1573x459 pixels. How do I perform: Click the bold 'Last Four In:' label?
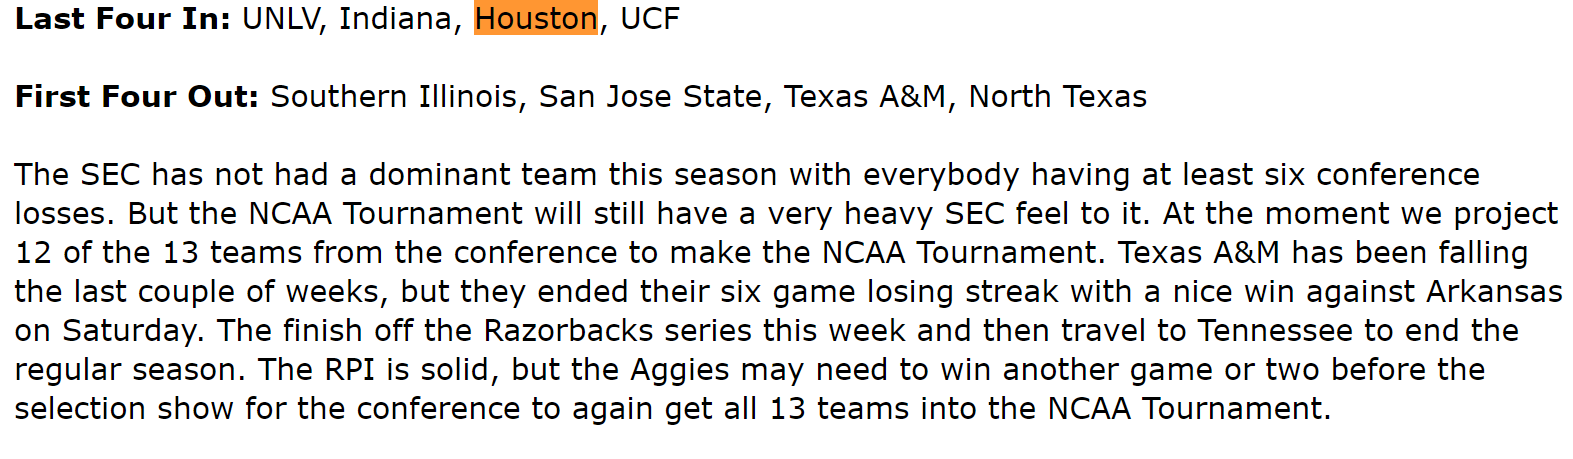point(123,18)
